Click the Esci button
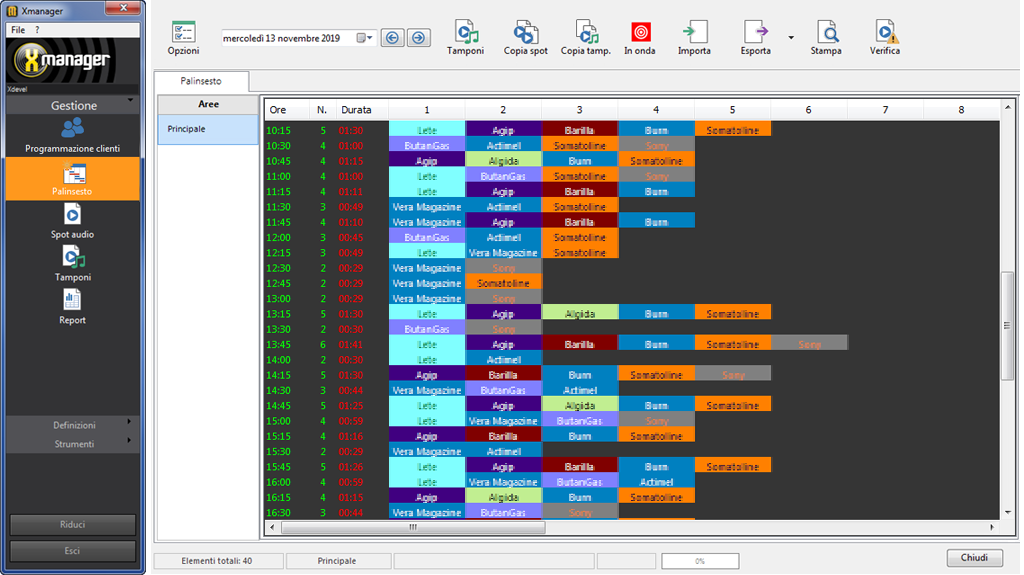Screen dimensions: 1024x575 coord(72,551)
